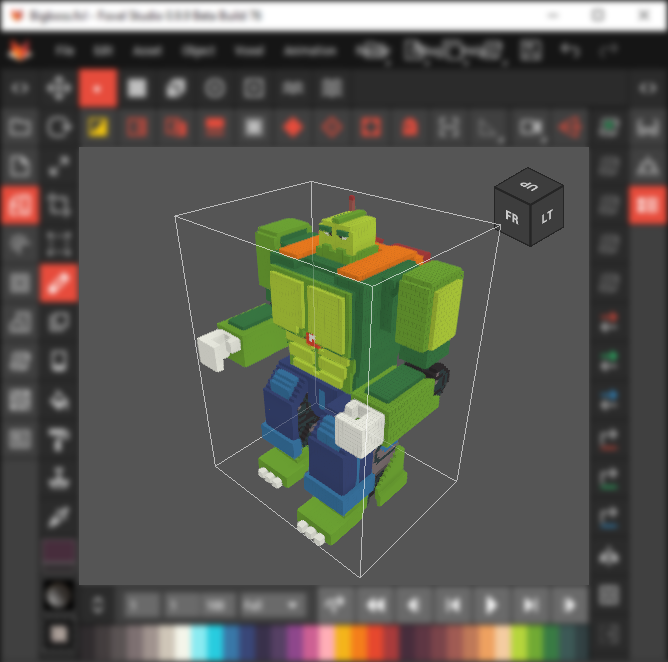
Task: Select the four-arrow move tool
Action: tap(59, 89)
